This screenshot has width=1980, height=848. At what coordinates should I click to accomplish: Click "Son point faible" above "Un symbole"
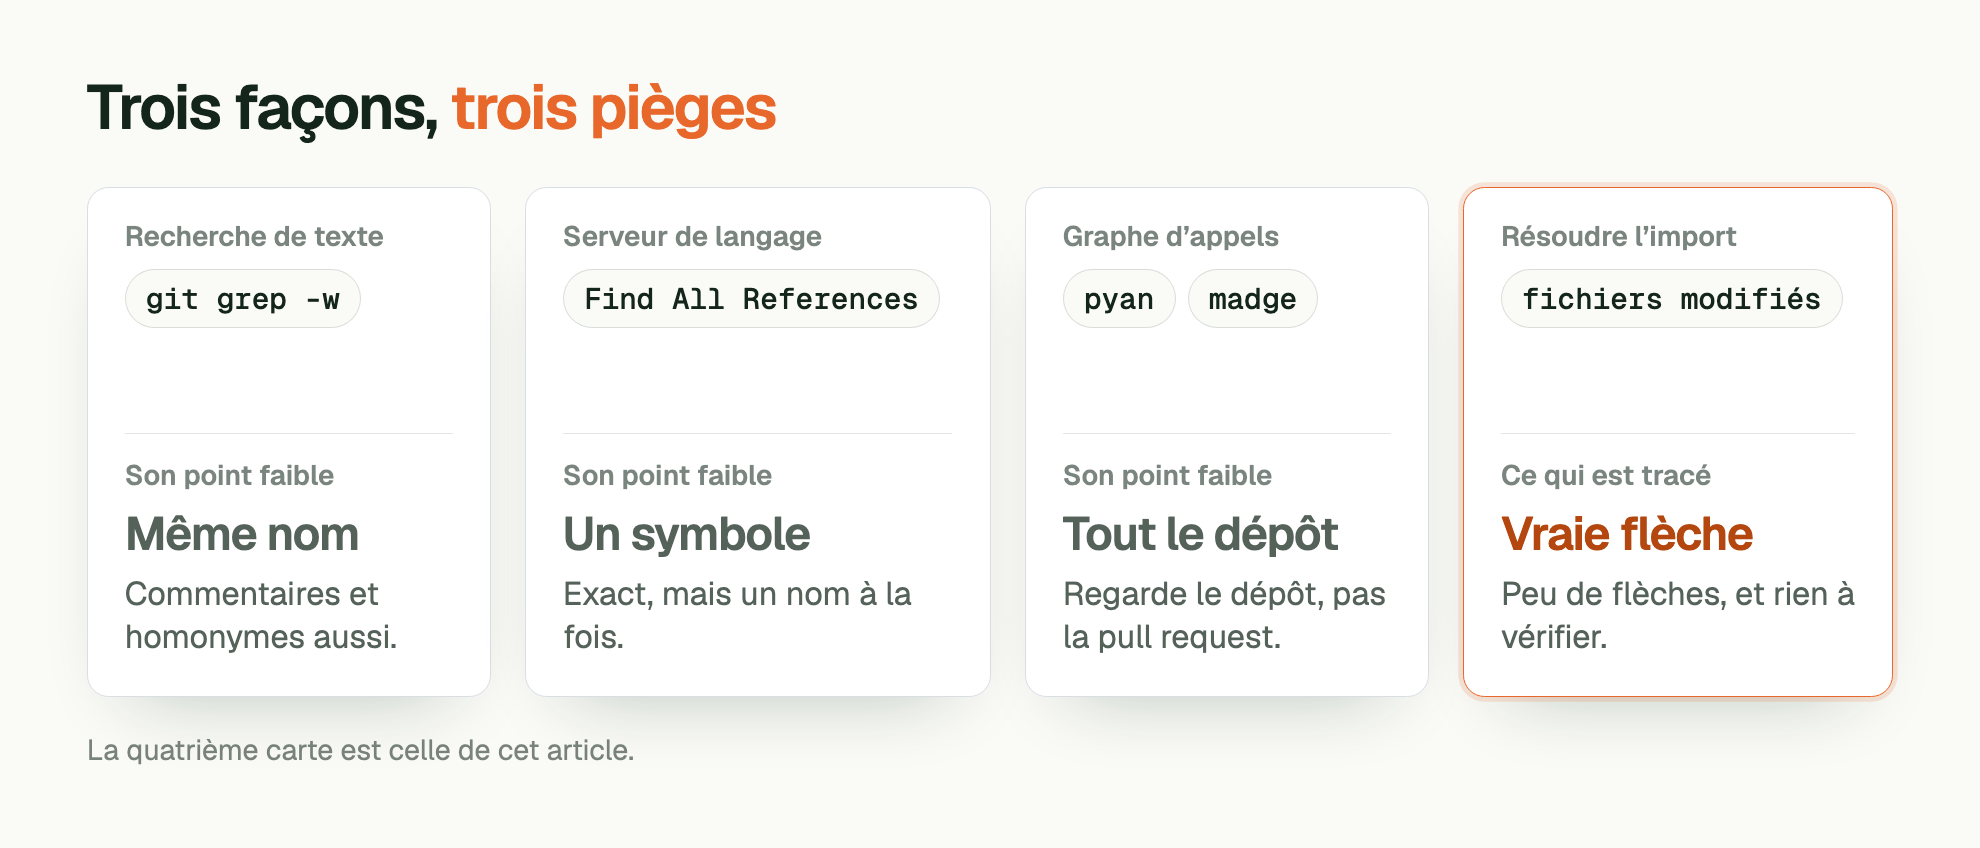pyautogui.click(x=667, y=475)
